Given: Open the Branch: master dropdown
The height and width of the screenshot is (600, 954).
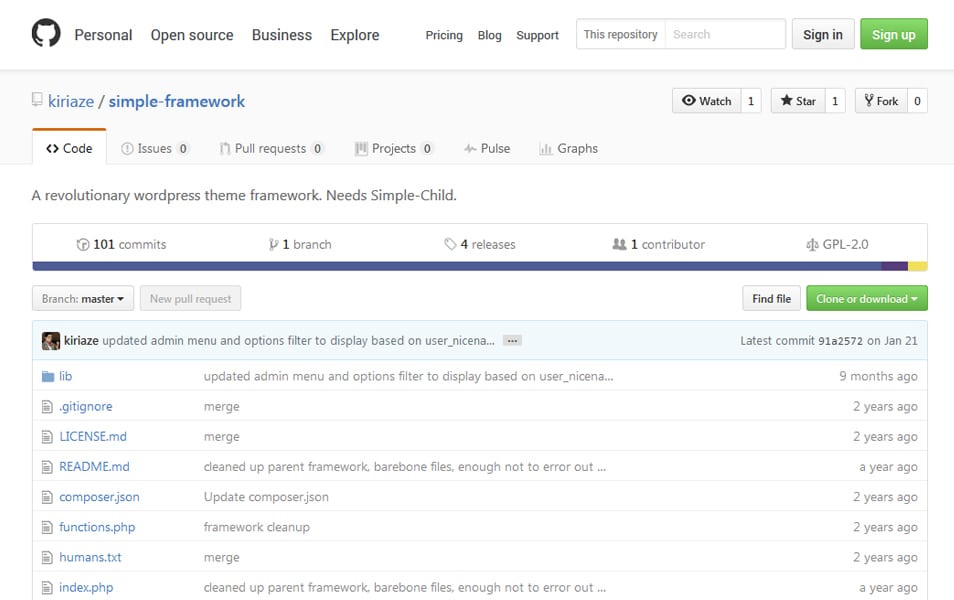Looking at the screenshot, I should [x=82, y=298].
